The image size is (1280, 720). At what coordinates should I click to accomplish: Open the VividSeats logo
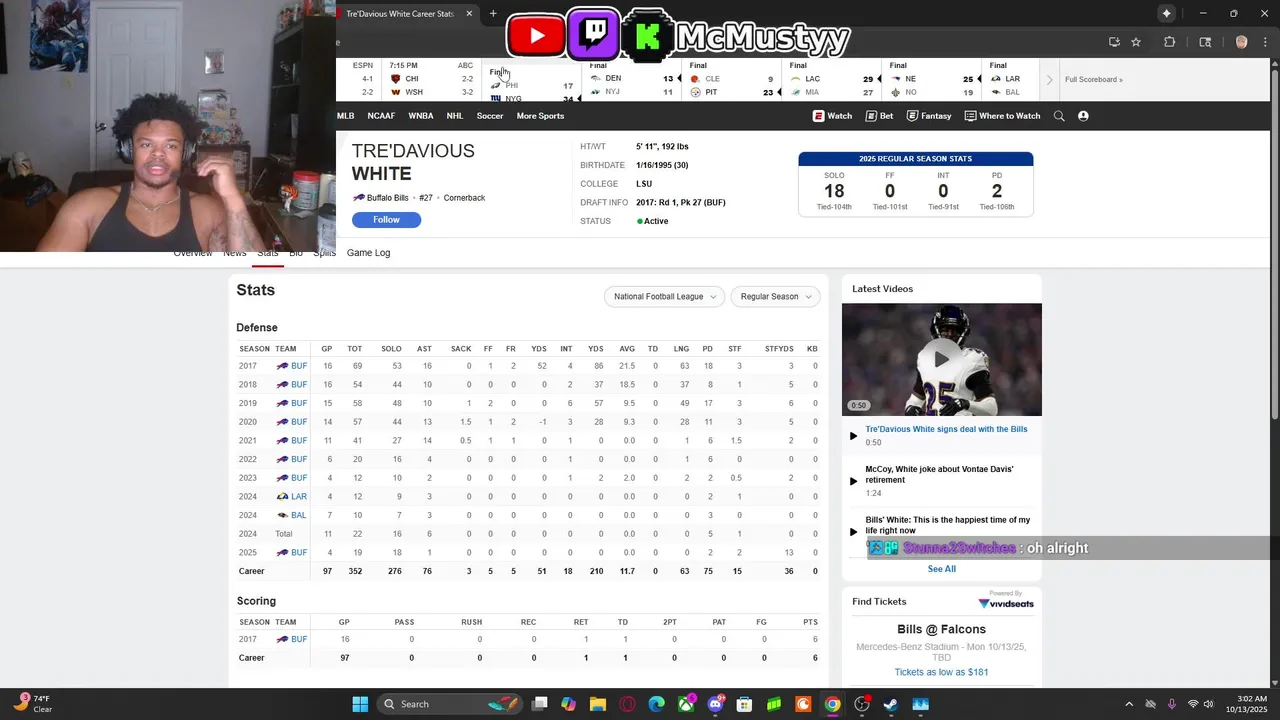[1006, 603]
